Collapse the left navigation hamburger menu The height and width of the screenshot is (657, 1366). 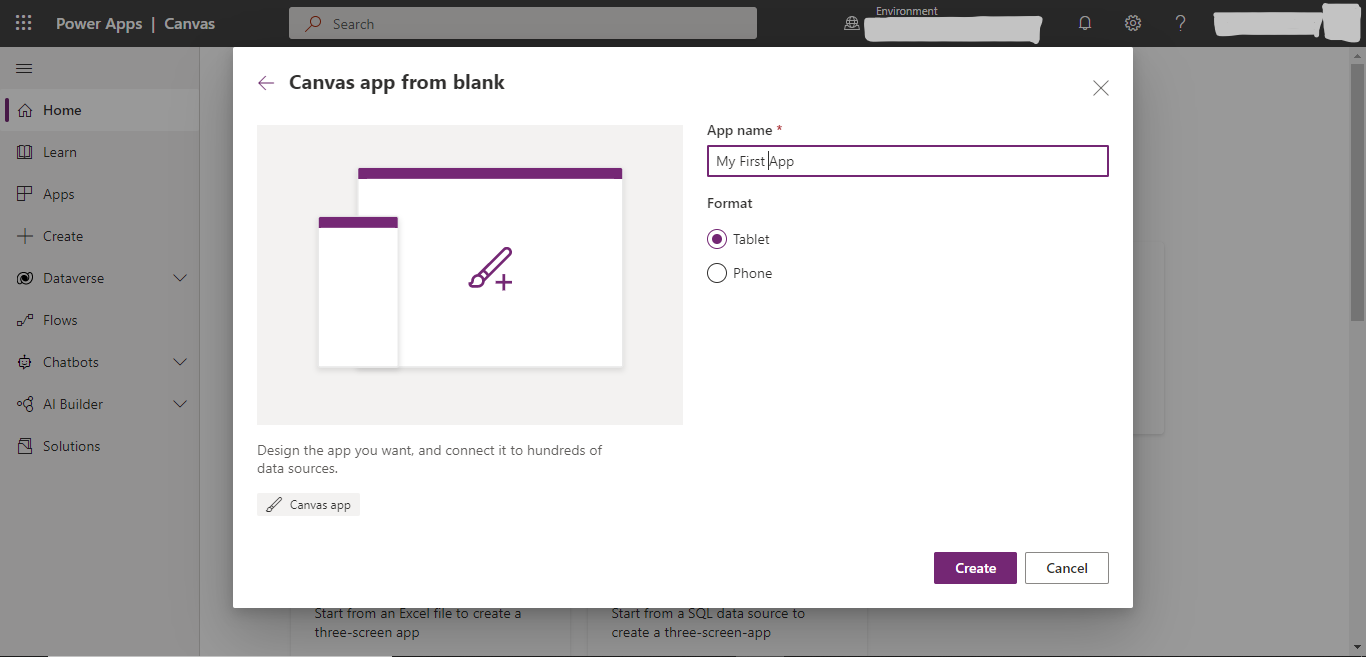[24, 68]
